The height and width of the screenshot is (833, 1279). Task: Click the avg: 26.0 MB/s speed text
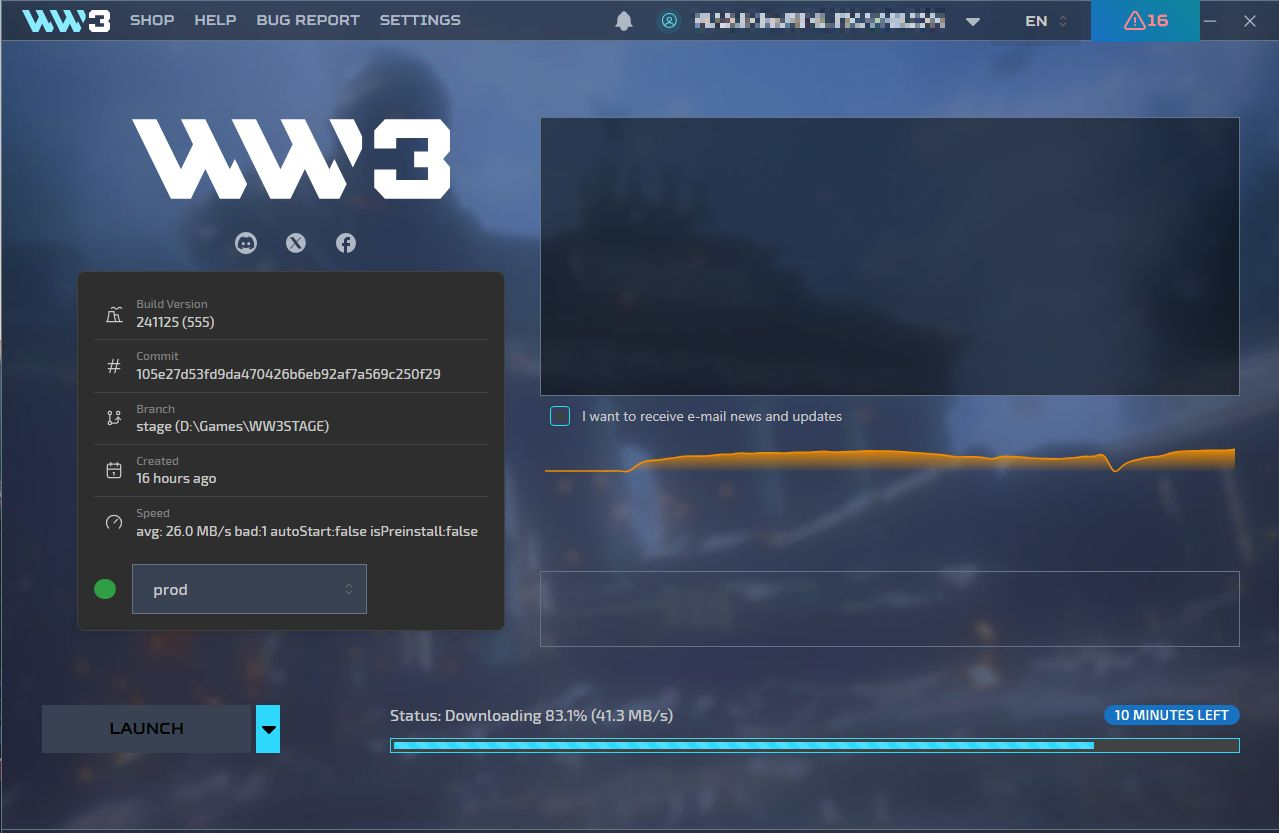tap(307, 531)
